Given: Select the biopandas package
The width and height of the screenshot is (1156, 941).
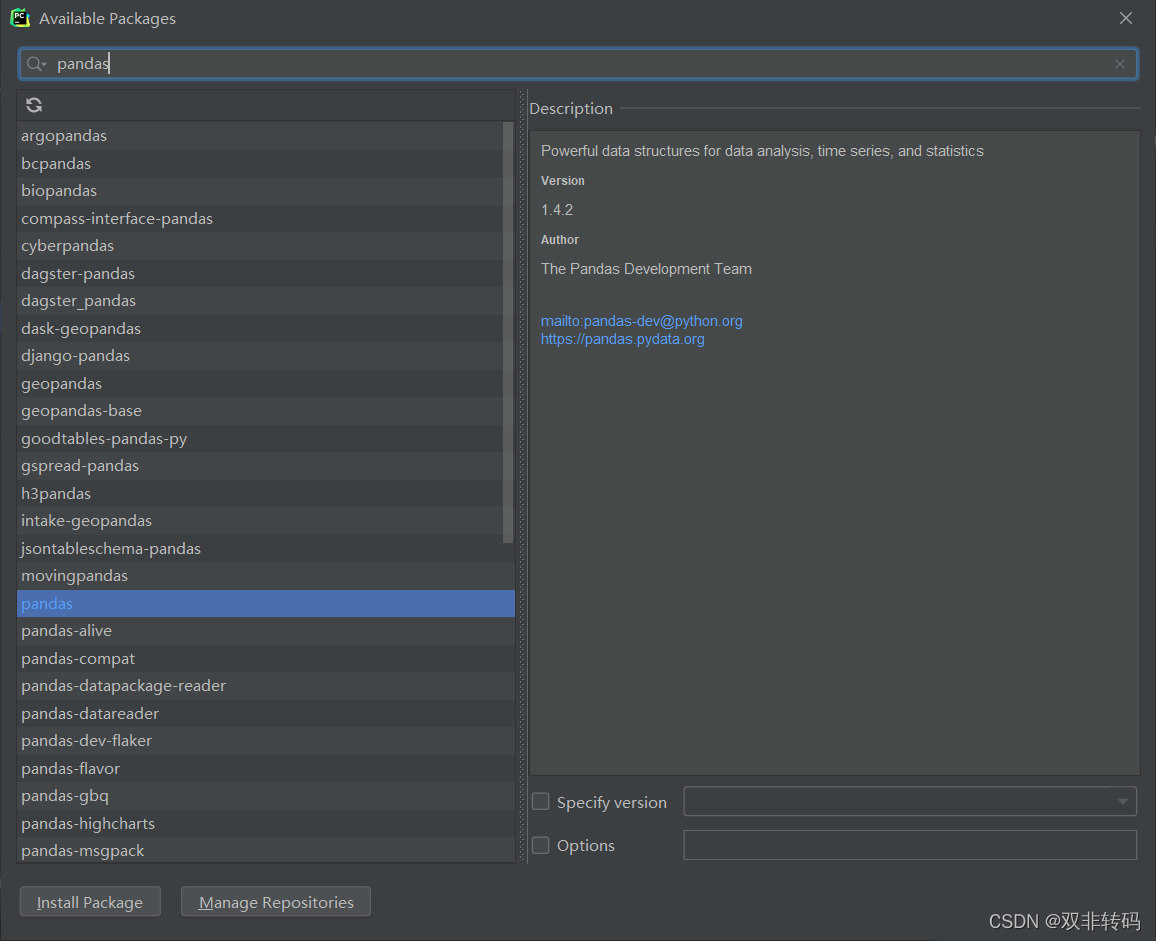Looking at the screenshot, I should pyautogui.click(x=260, y=191).
